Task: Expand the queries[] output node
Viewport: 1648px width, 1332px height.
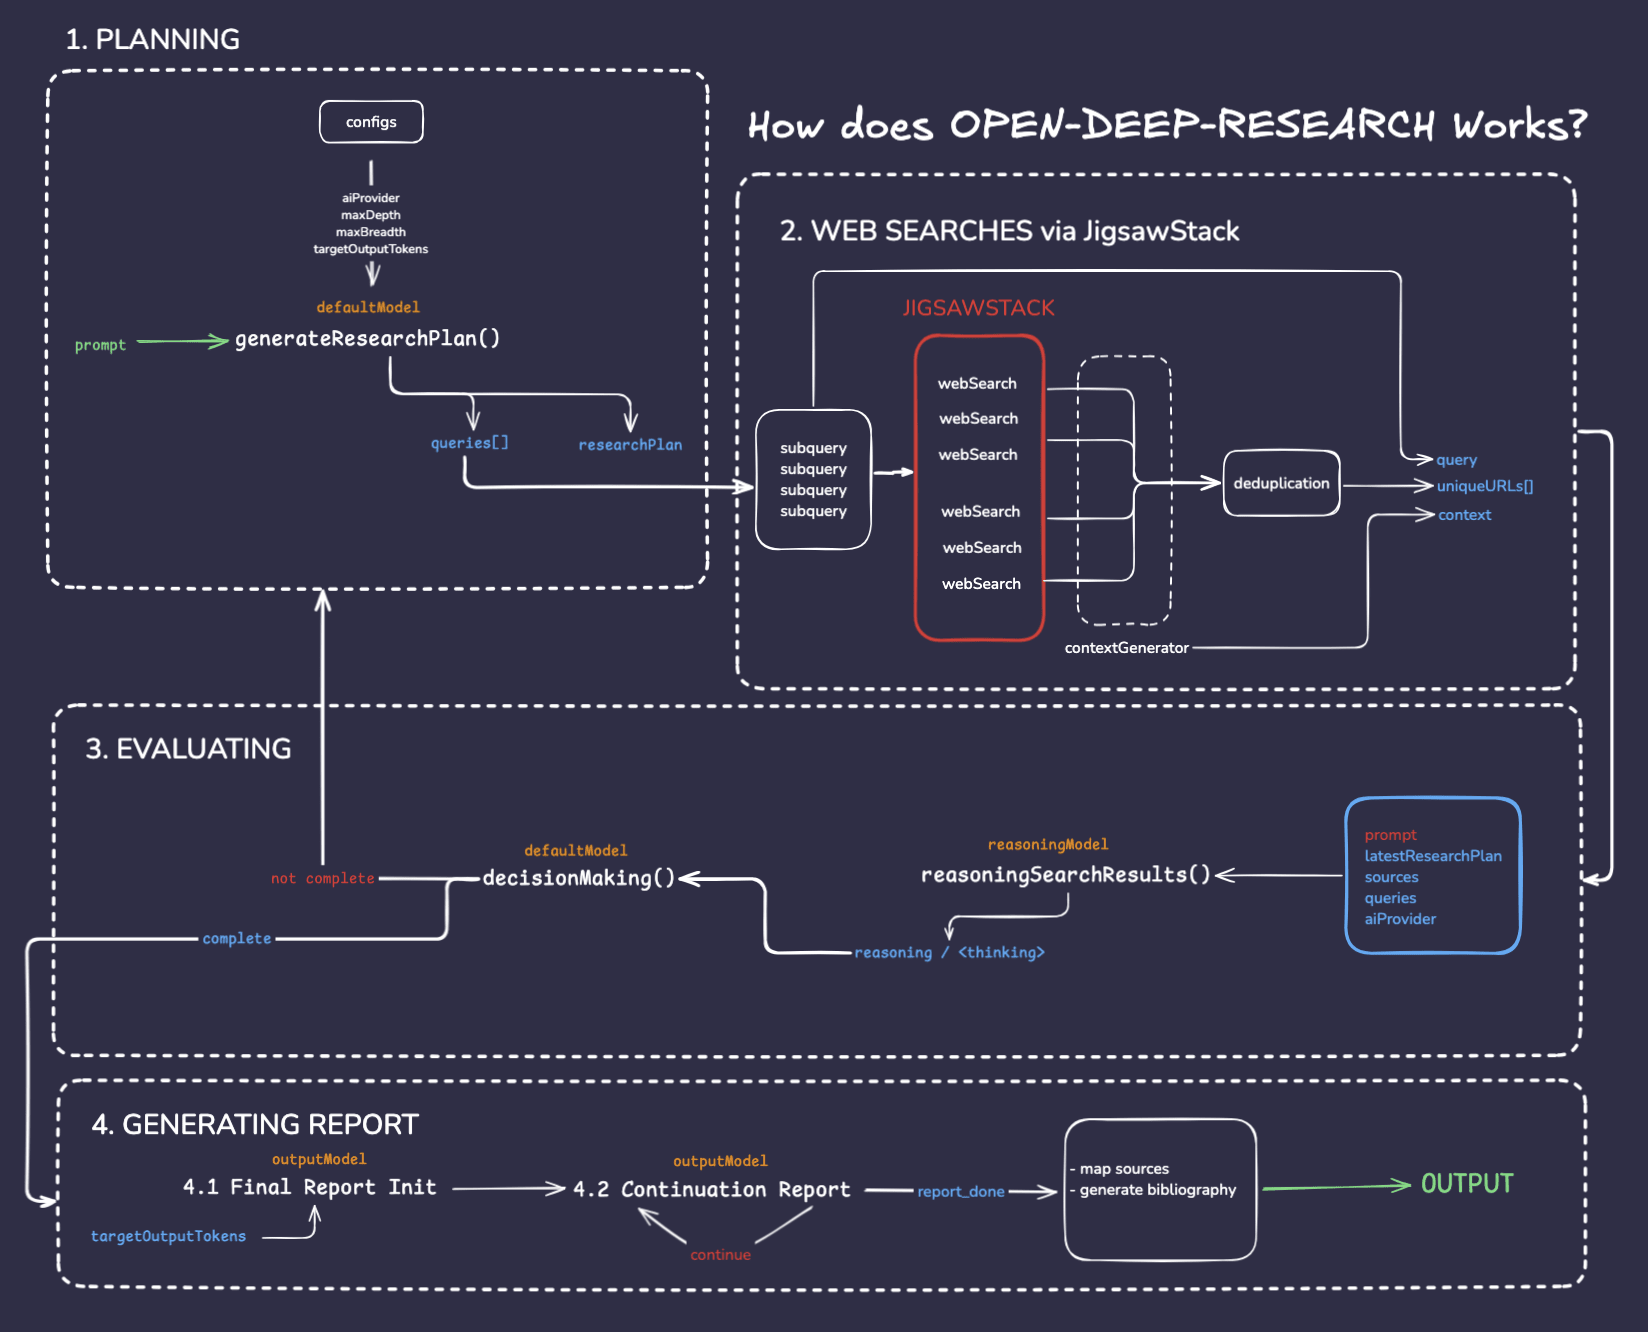Action: click(x=469, y=442)
